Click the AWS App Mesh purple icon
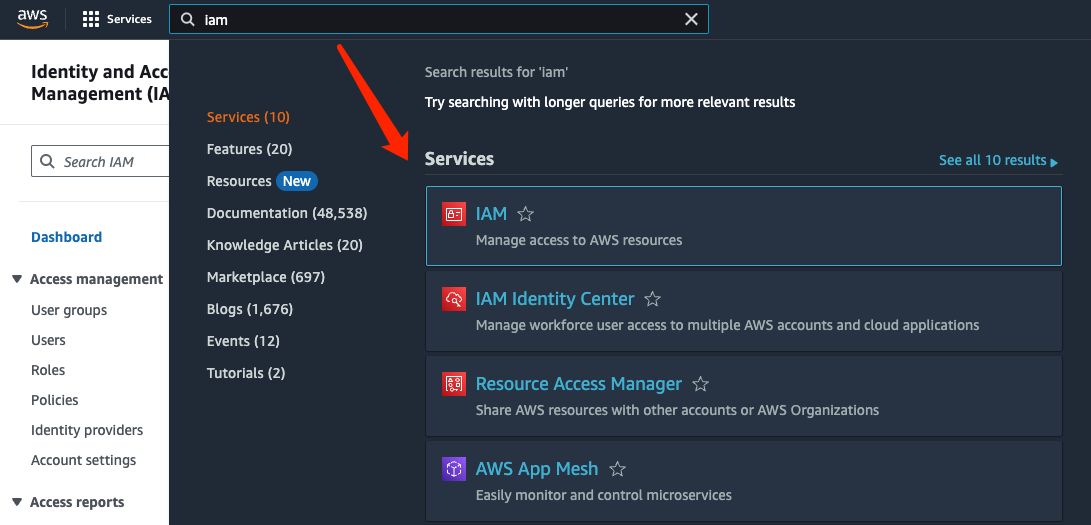 tap(454, 469)
